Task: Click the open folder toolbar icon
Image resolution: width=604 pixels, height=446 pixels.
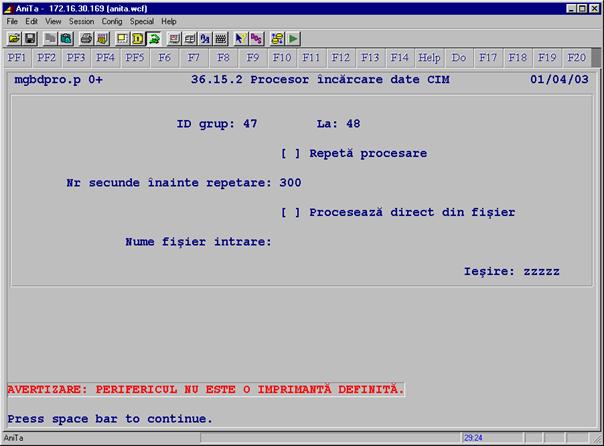Action: tap(14, 38)
